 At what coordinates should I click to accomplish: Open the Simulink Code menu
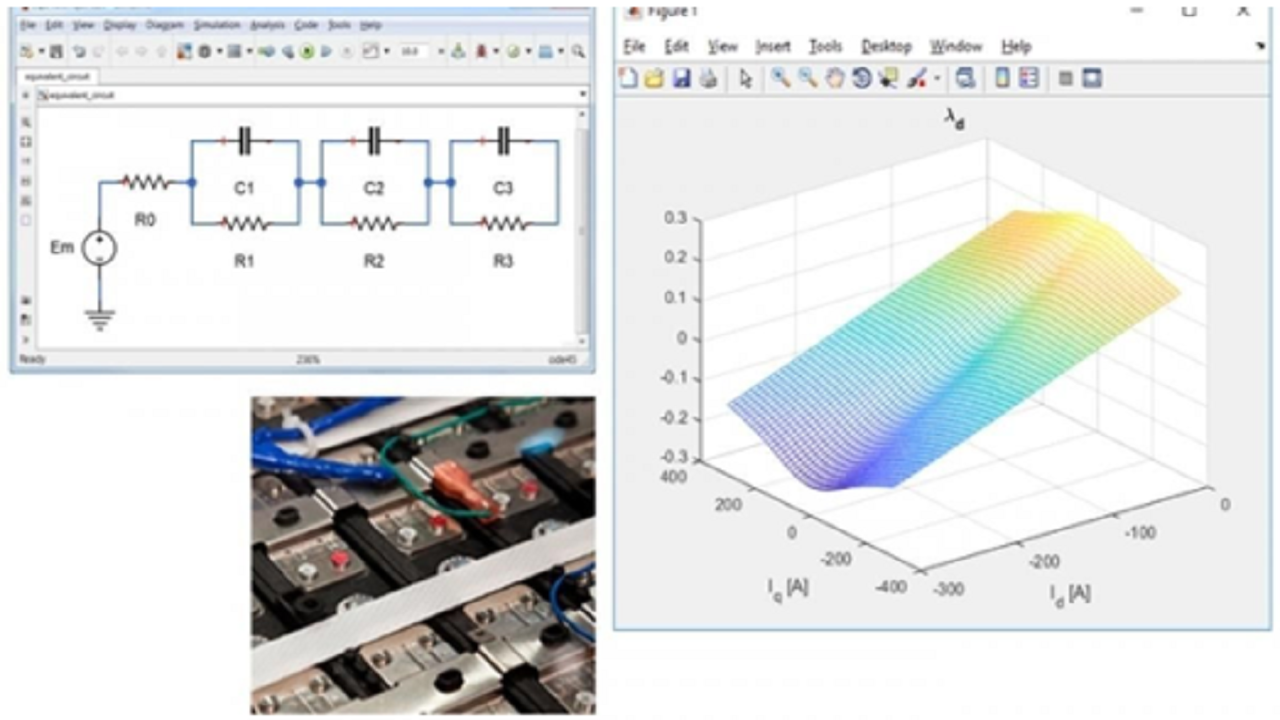click(306, 24)
